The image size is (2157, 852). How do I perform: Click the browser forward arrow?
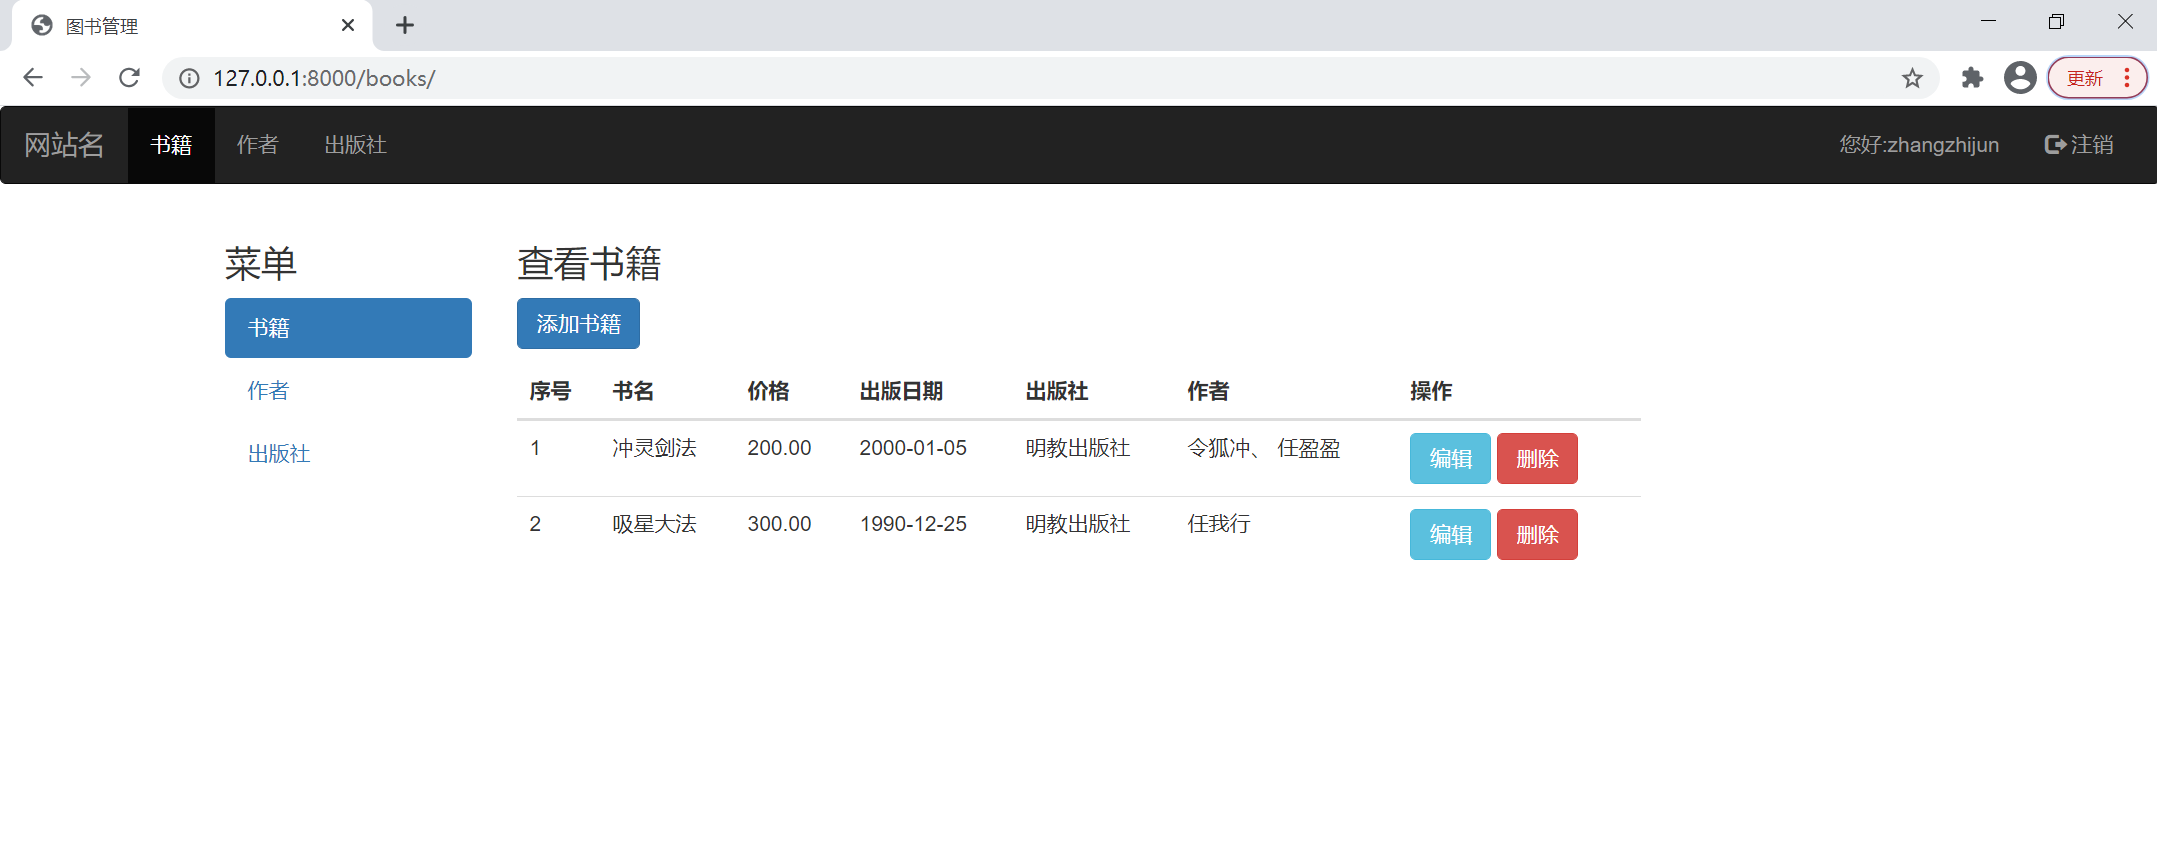(x=81, y=78)
